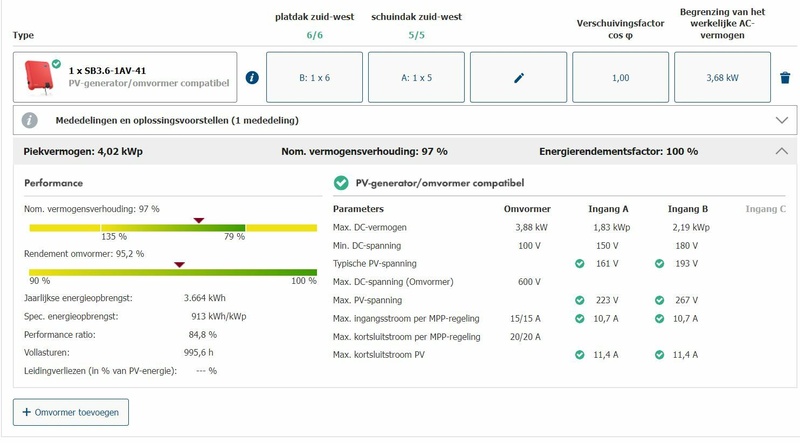Click the 135 % to 79 % green range bar
800x443 pixels.
pos(173,228)
